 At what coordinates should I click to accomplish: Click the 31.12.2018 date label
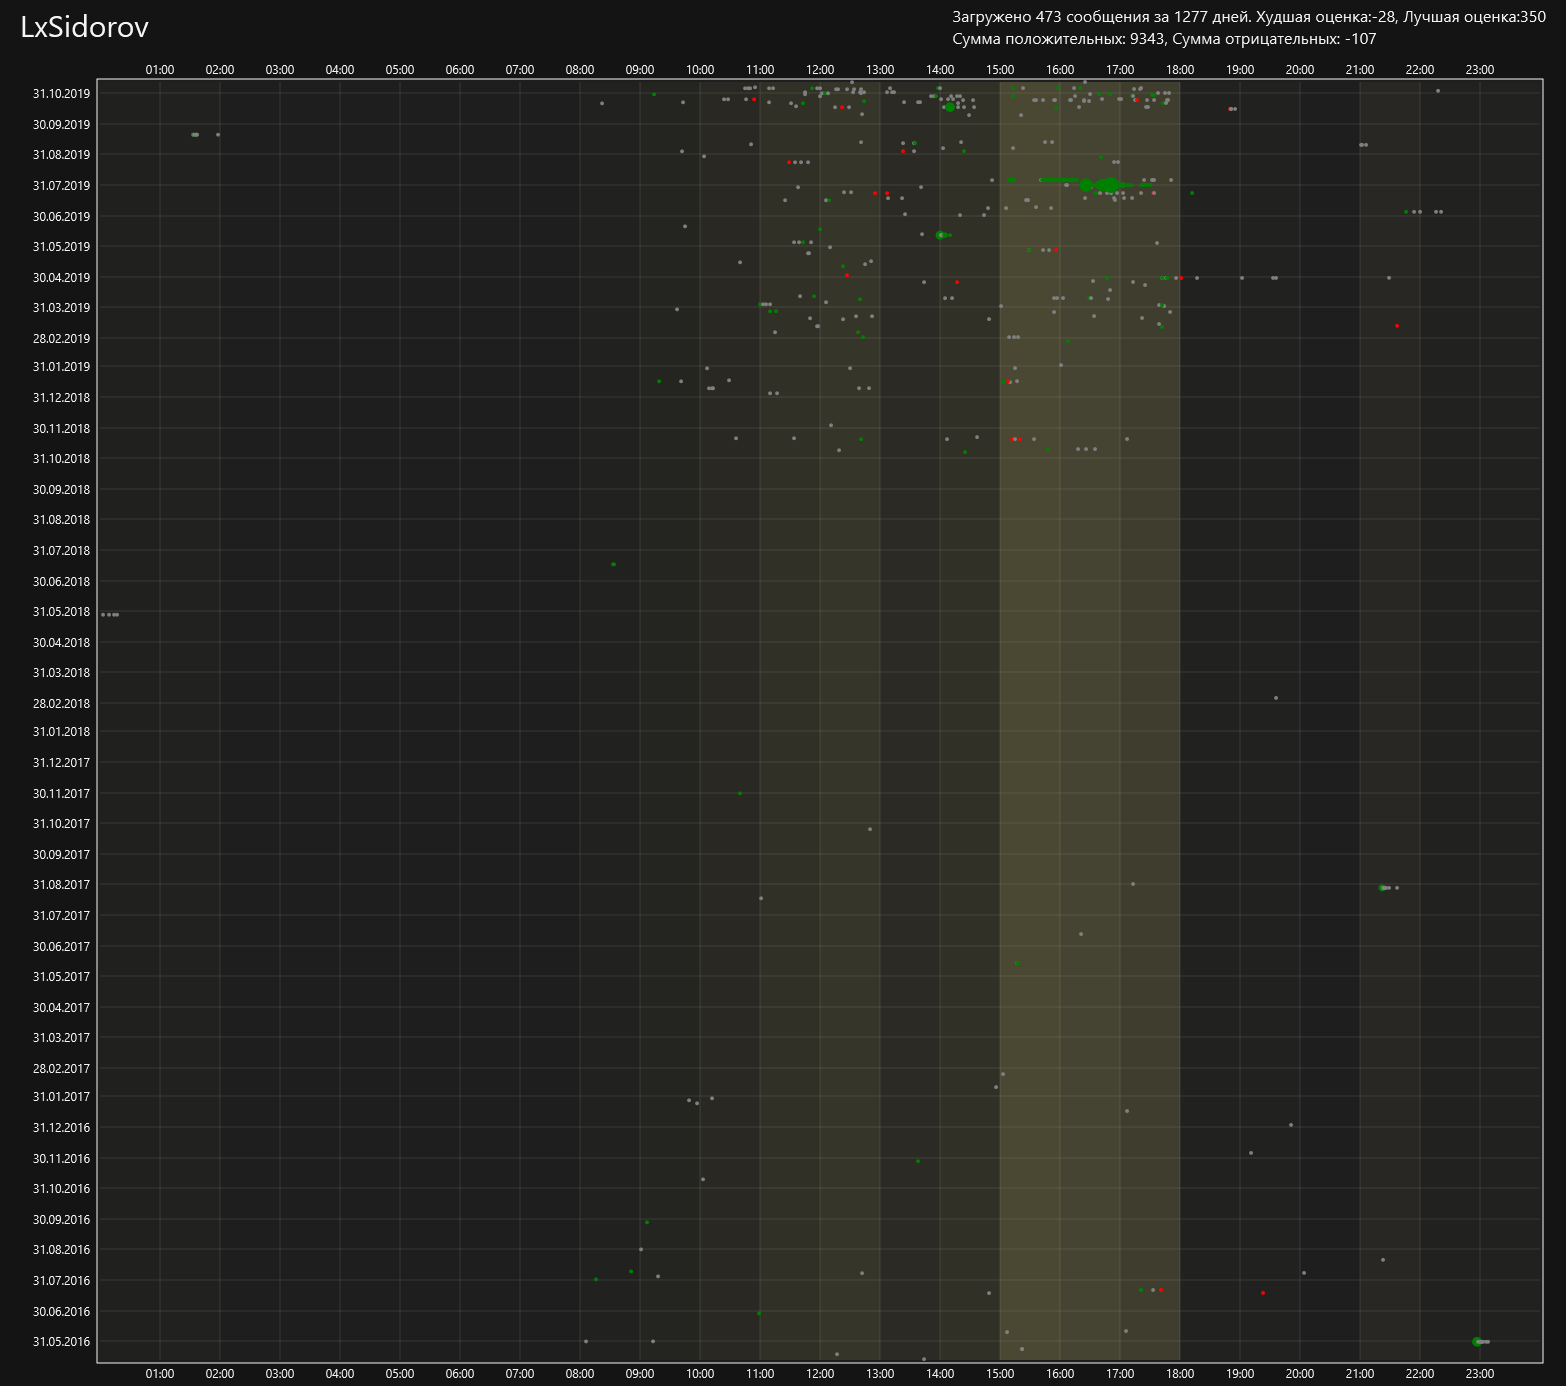pyautogui.click(x=61, y=398)
